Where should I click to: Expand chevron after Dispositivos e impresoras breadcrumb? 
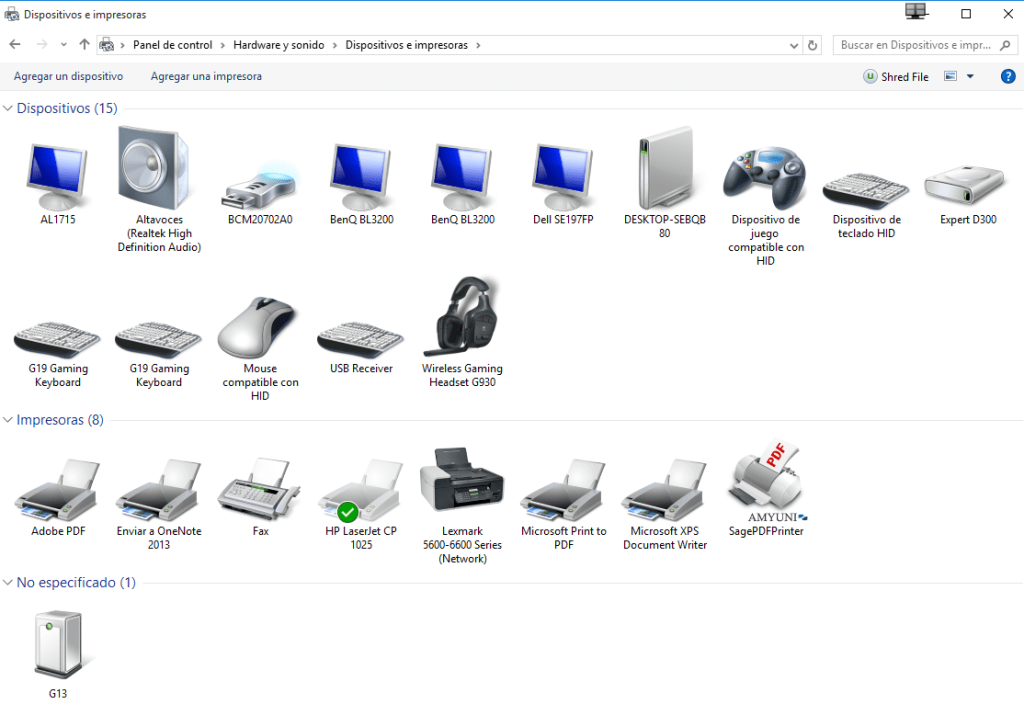tap(479, 45)
